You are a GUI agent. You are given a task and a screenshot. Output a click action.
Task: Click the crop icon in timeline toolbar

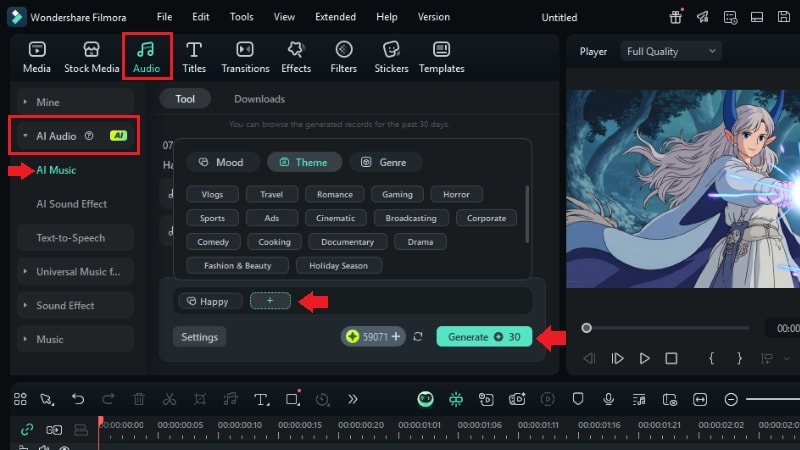(x=200, y=399)
